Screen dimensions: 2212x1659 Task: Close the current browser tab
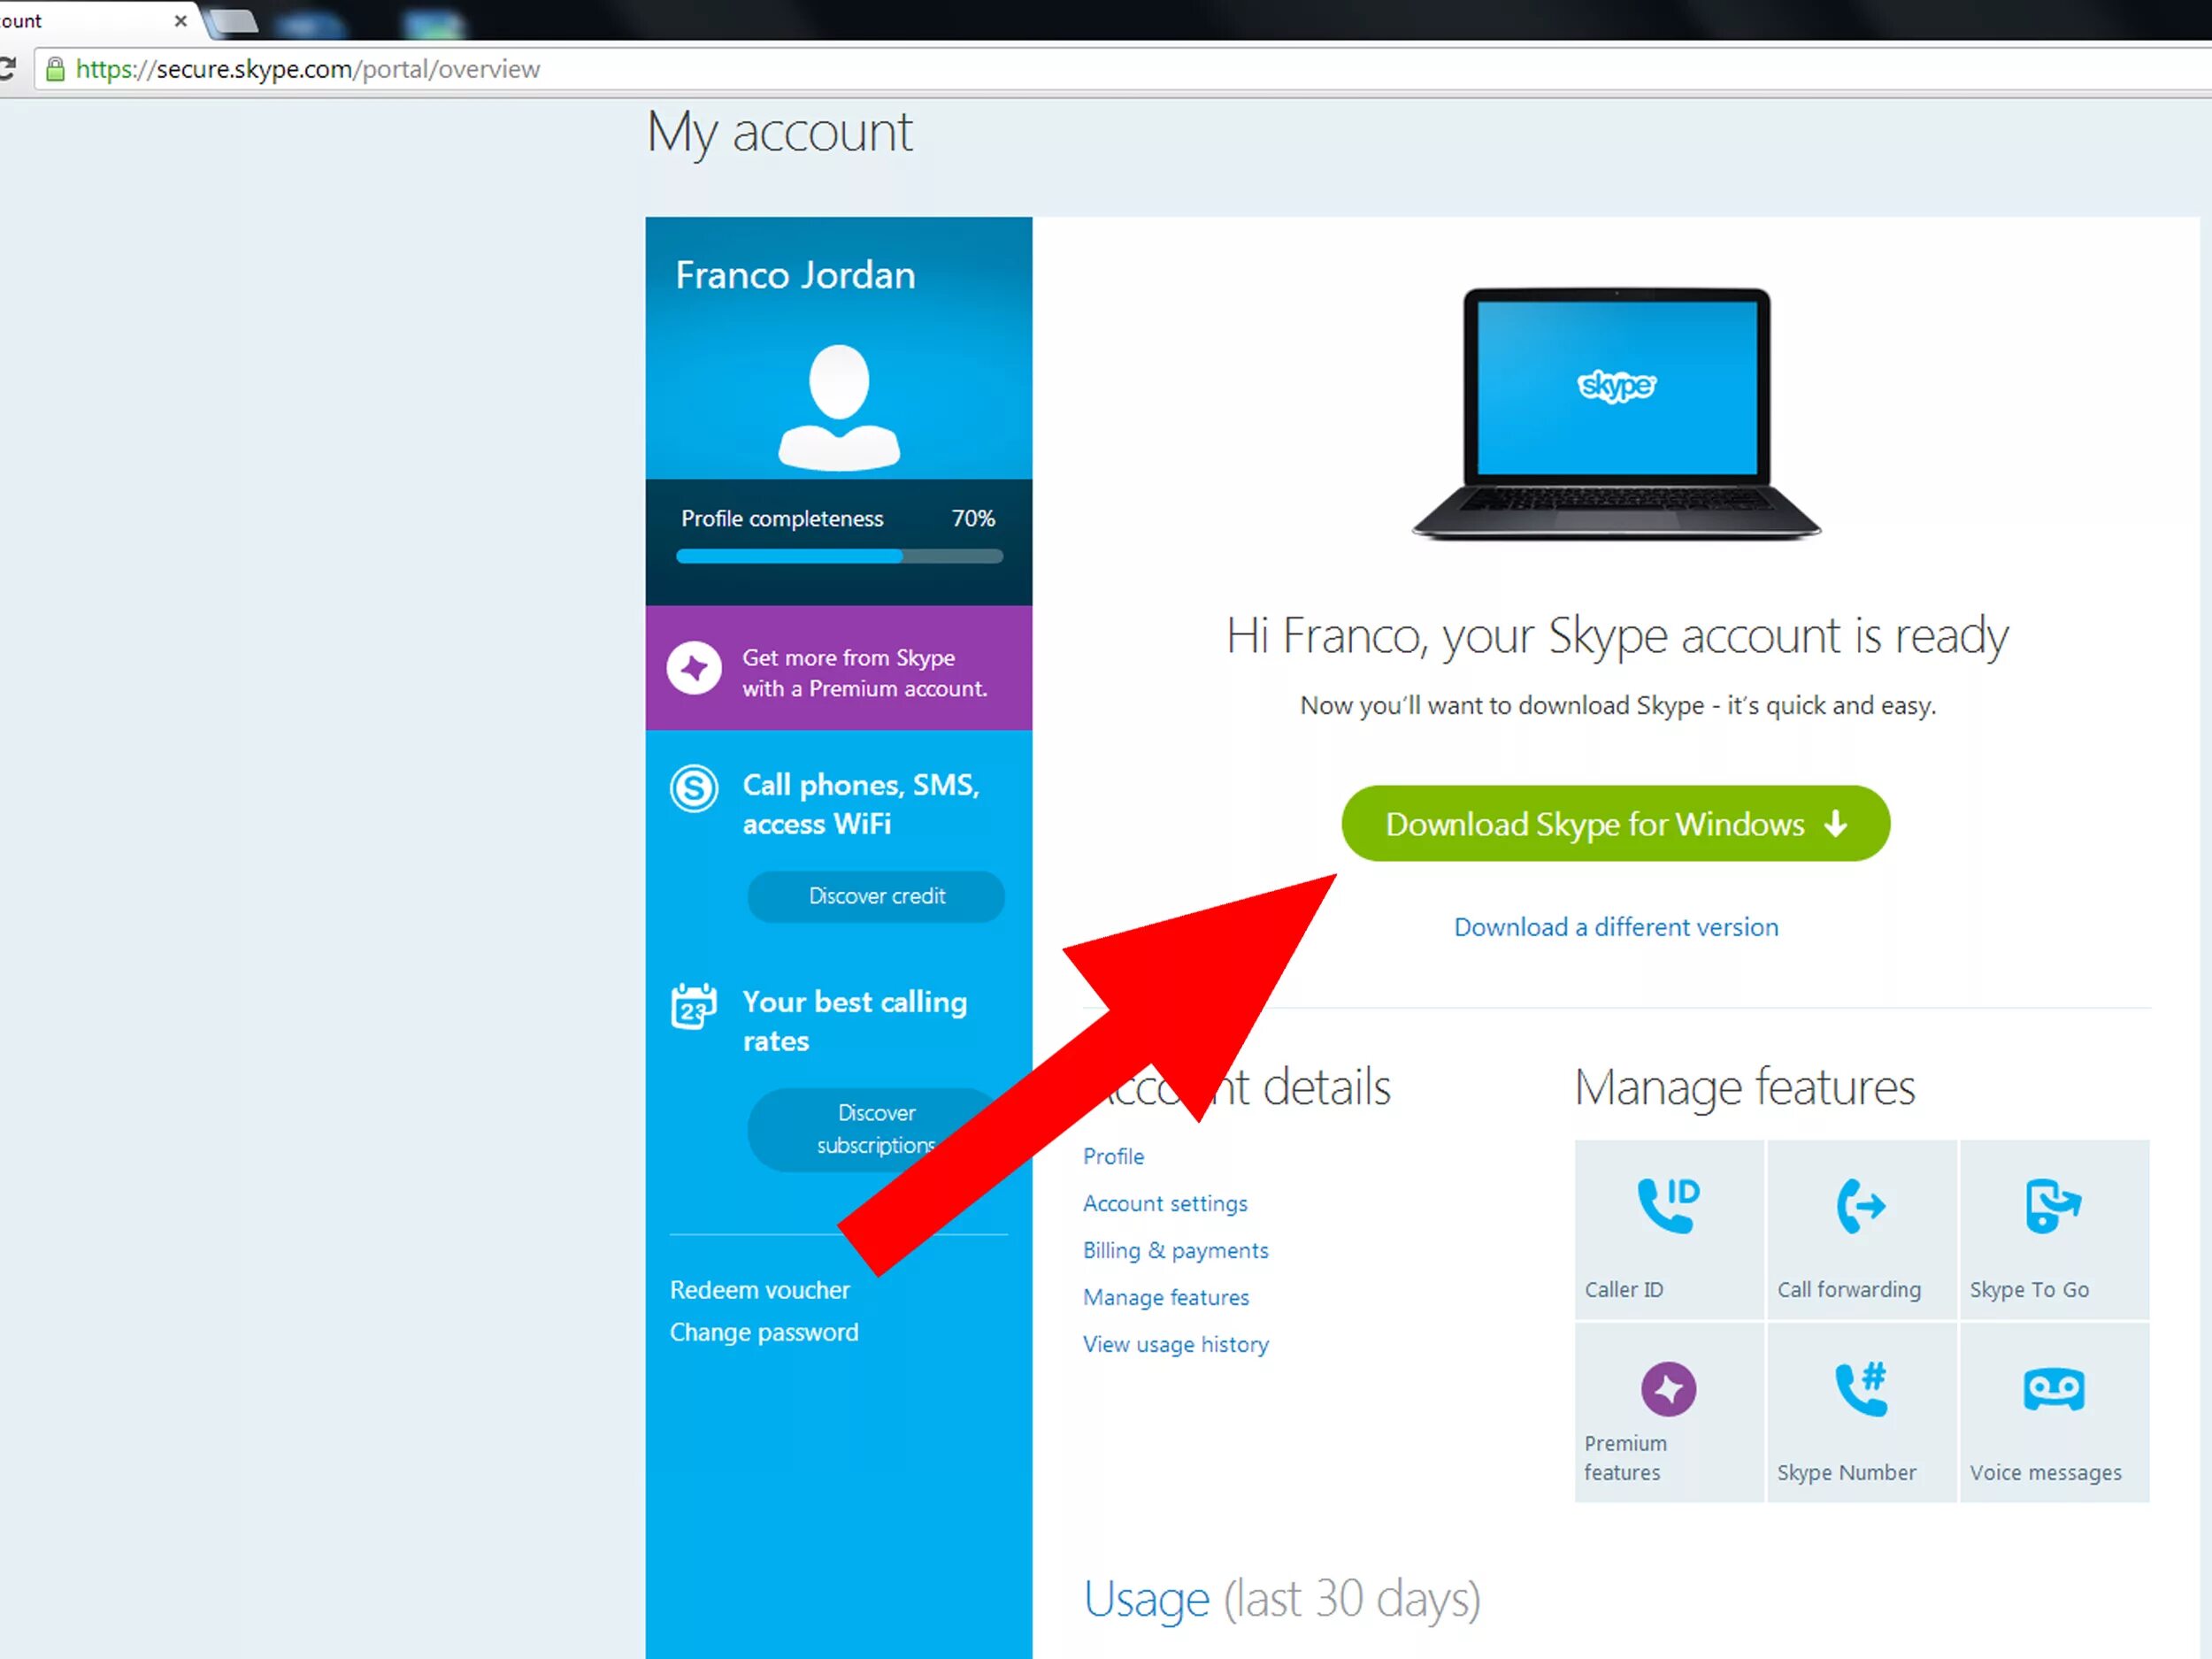click(180, 21)
